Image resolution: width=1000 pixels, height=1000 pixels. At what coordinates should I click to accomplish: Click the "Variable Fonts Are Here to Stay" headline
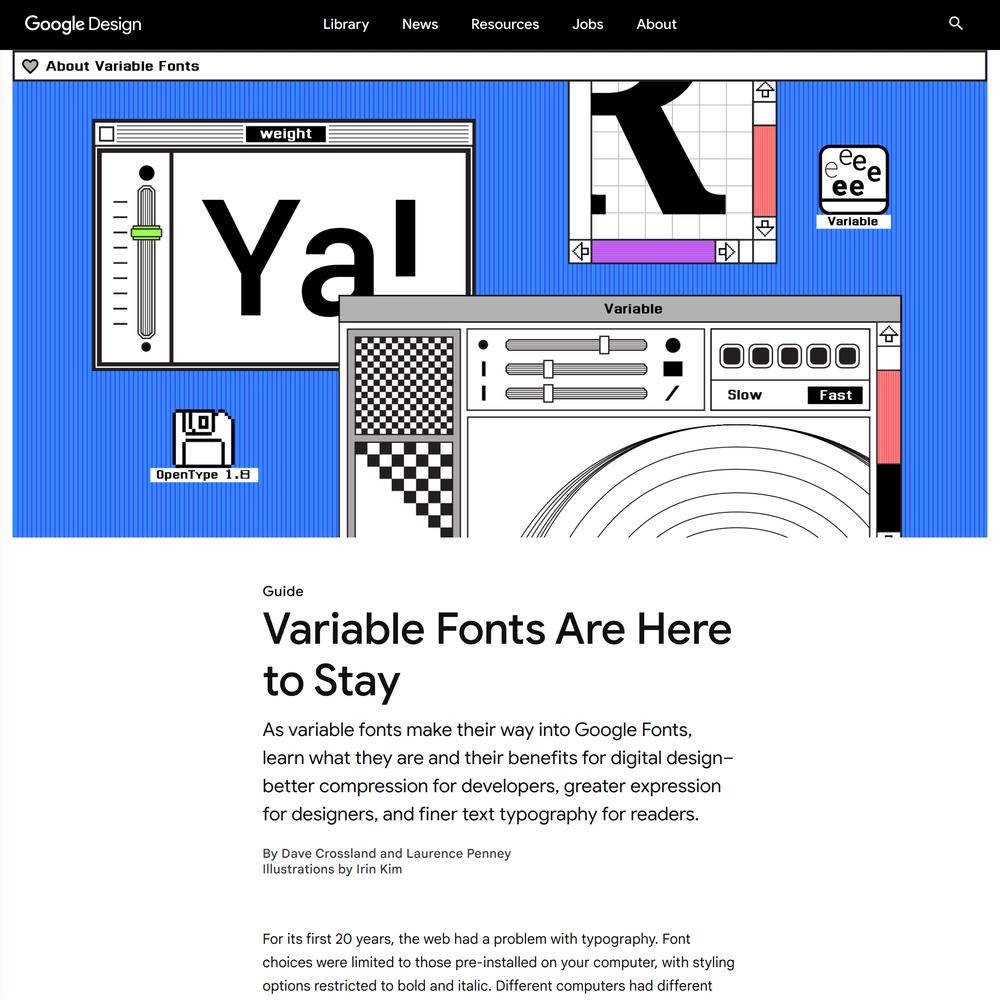coord(497,655)
